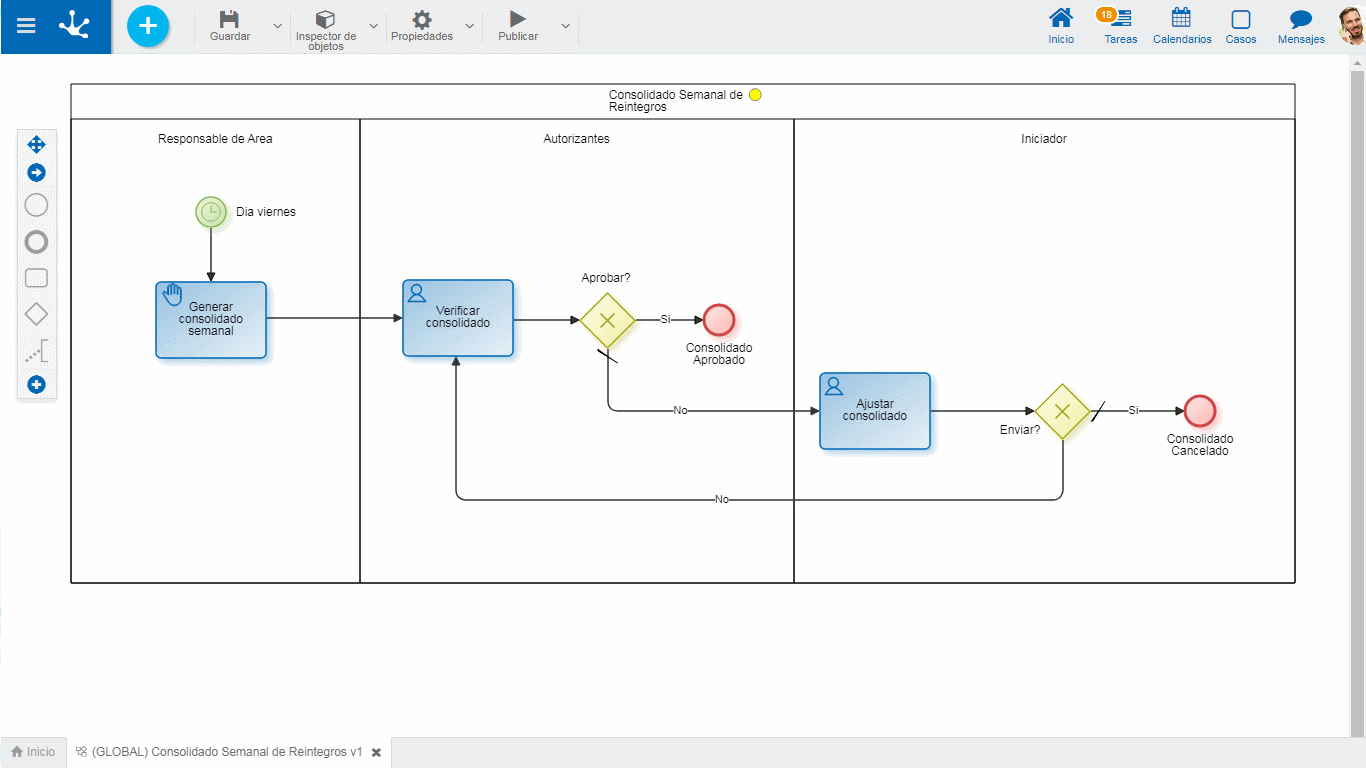Viewport: 1366px width, 768px height.
Task: Expand the Propiedades dropdown arrow
Action: pos(469,26)
